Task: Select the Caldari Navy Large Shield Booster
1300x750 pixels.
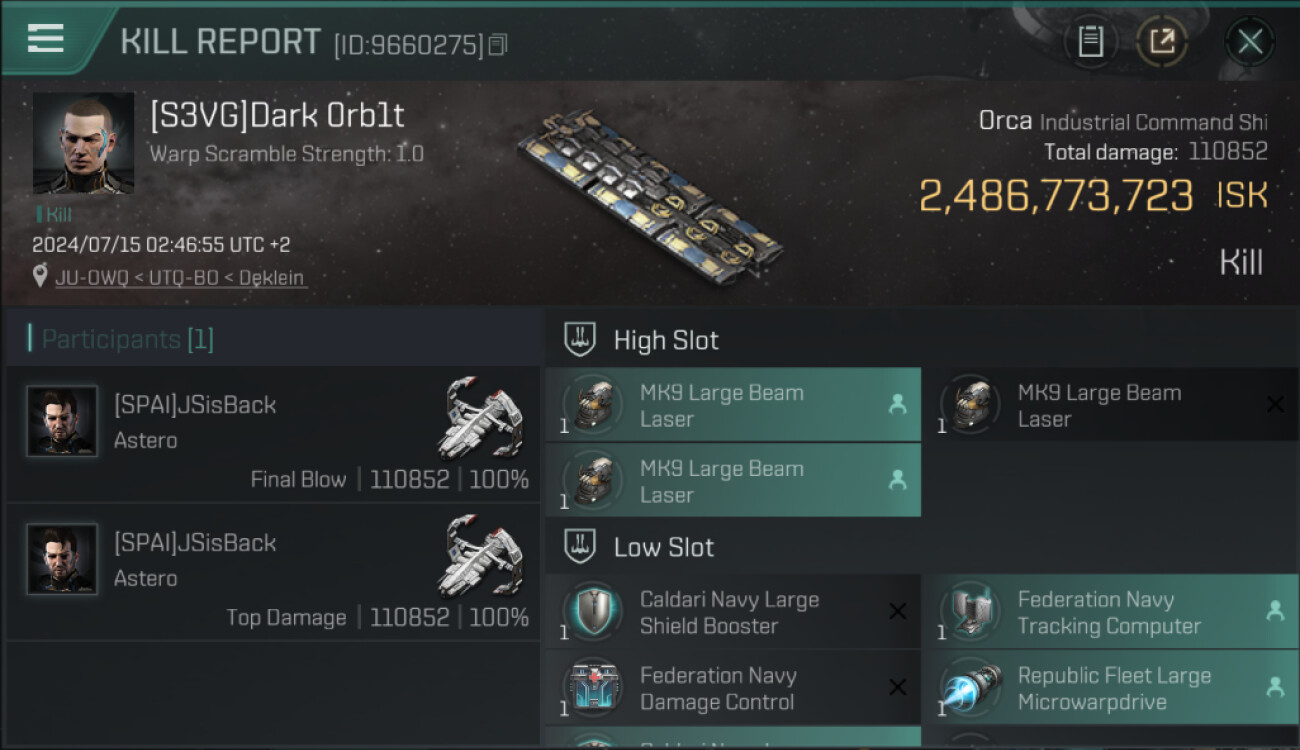Action: point(732,612)
